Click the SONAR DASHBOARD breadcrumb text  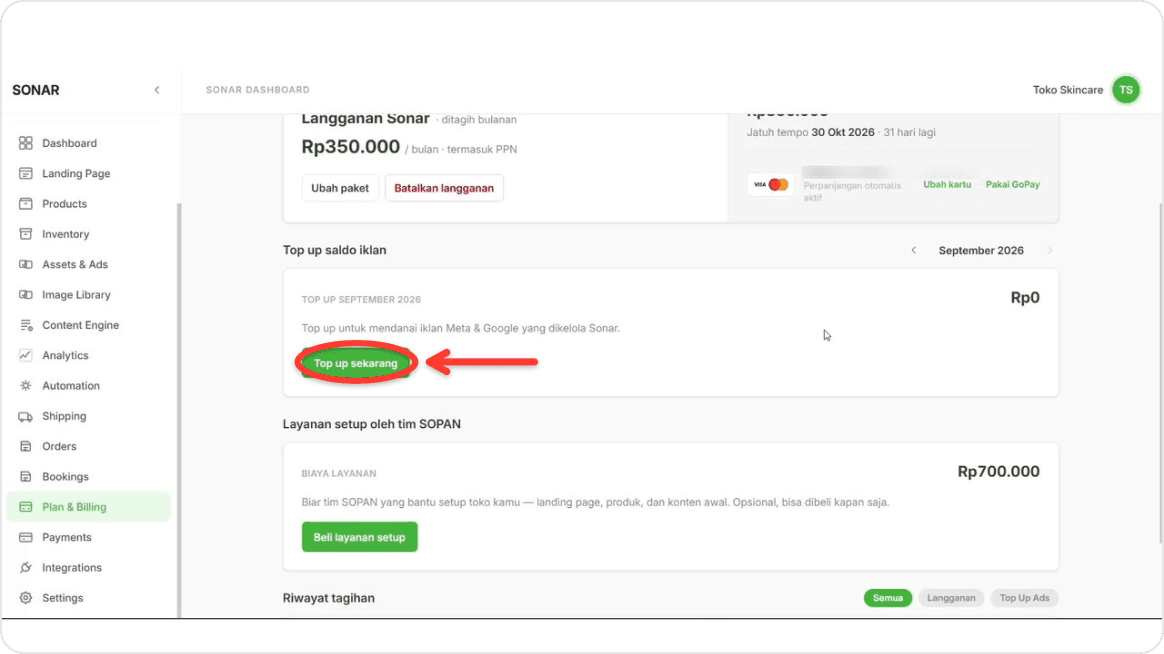258,90
